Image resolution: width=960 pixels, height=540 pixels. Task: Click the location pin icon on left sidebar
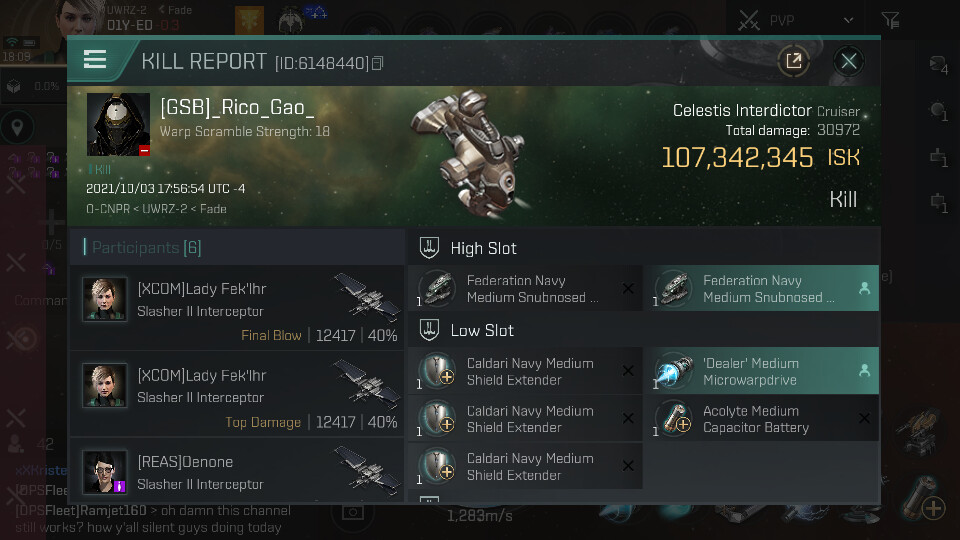coord(17,127)
